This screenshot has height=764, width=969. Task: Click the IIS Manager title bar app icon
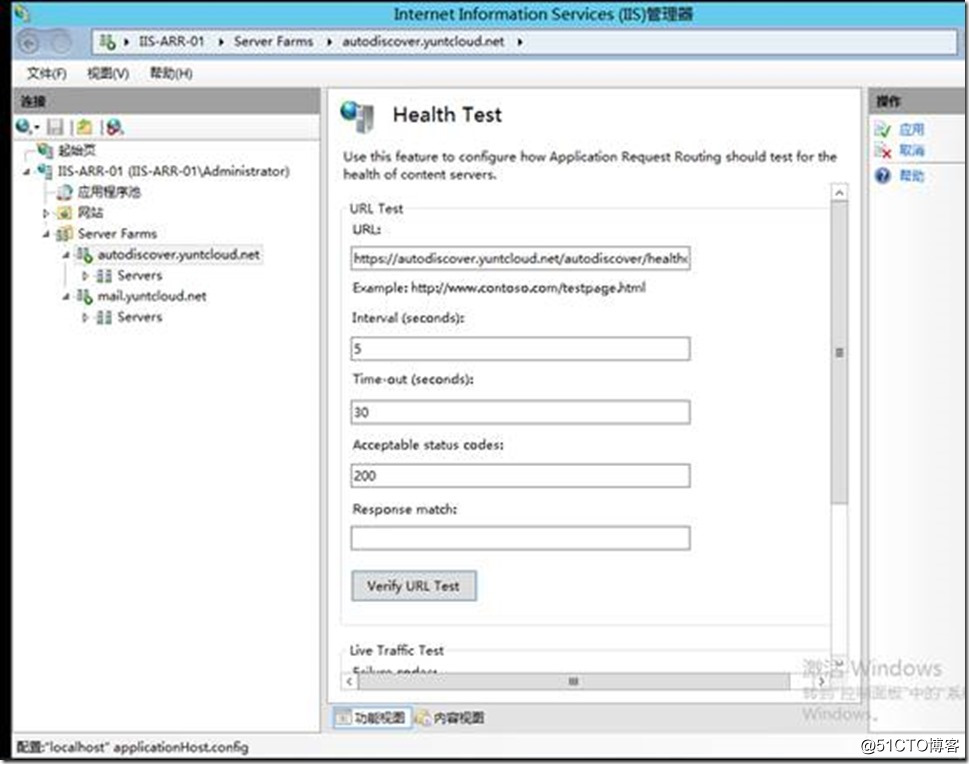[22, 14]
